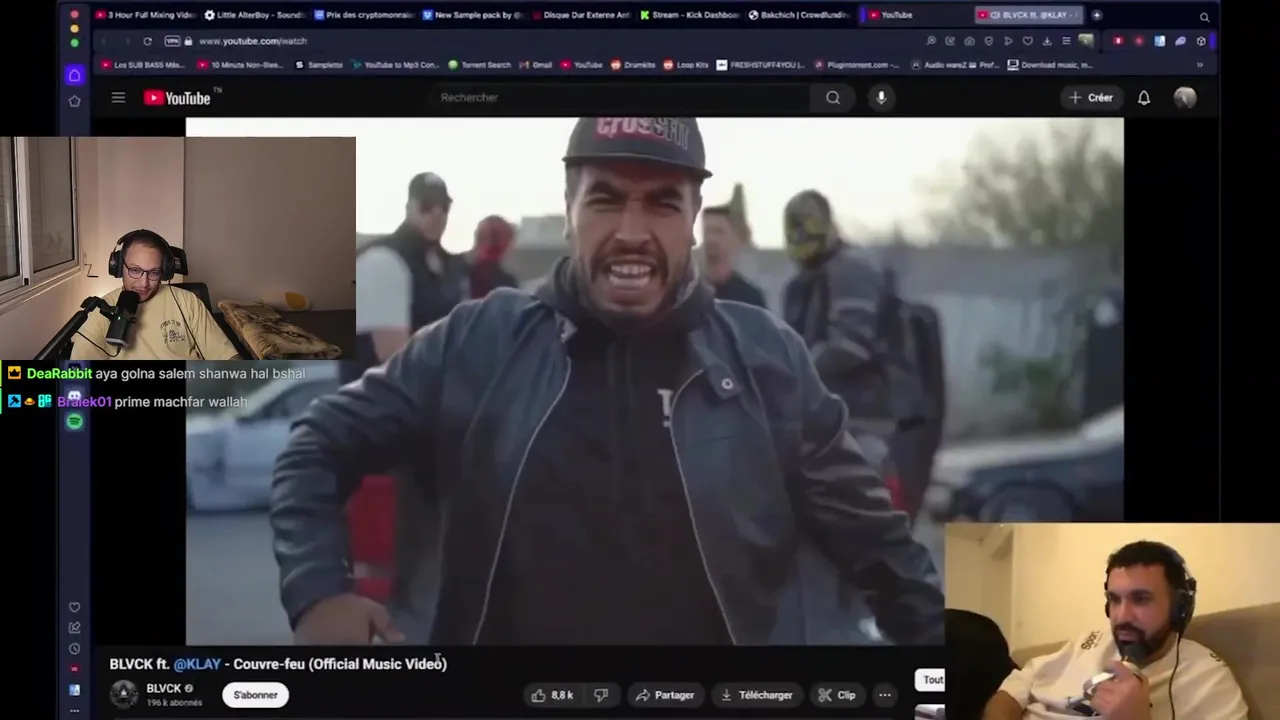Screen dimensions: 1280x720
Task: Open the Gmail bookmark
Action: coord(535,65)
